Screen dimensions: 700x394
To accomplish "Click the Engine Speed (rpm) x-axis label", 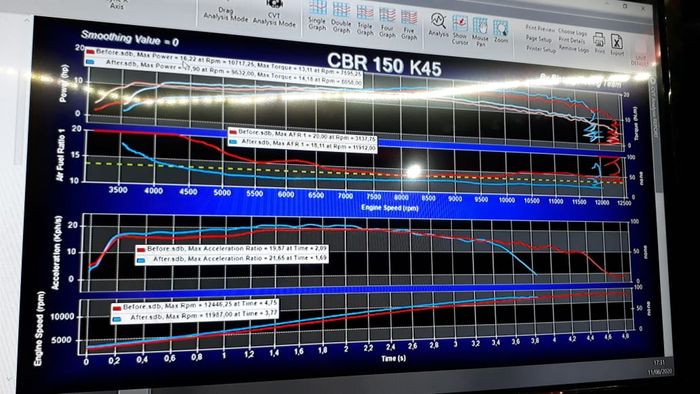I will coord(390,207).
